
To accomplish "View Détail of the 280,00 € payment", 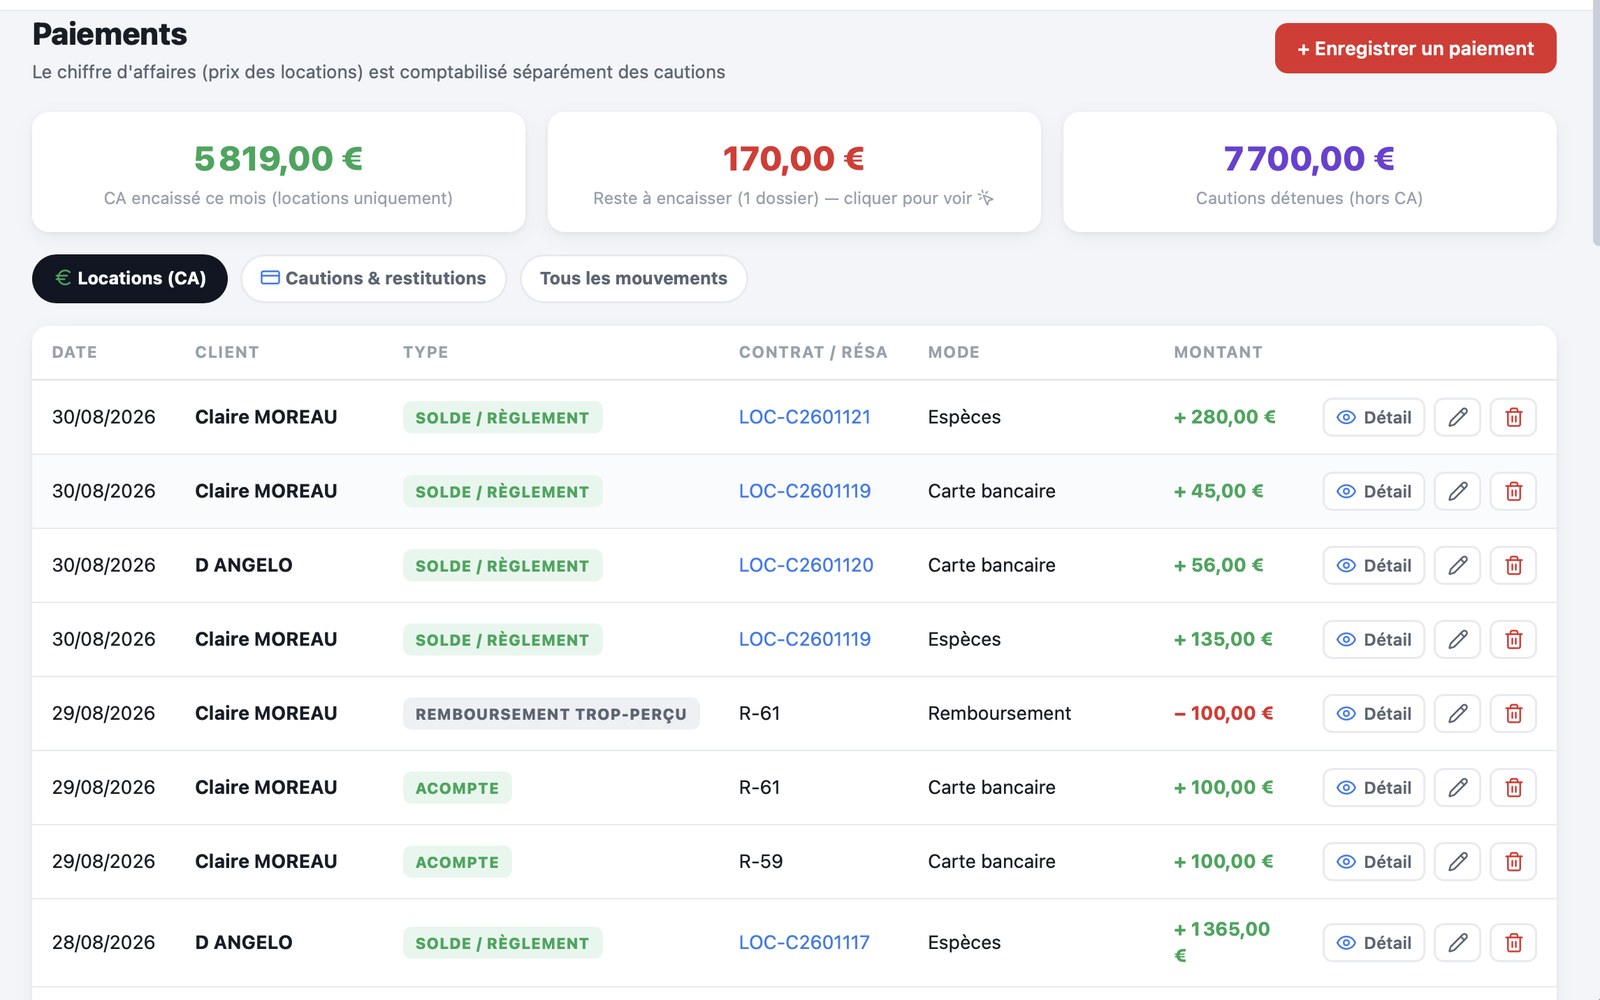I will pyautogui.click(x=1373, y=417).
